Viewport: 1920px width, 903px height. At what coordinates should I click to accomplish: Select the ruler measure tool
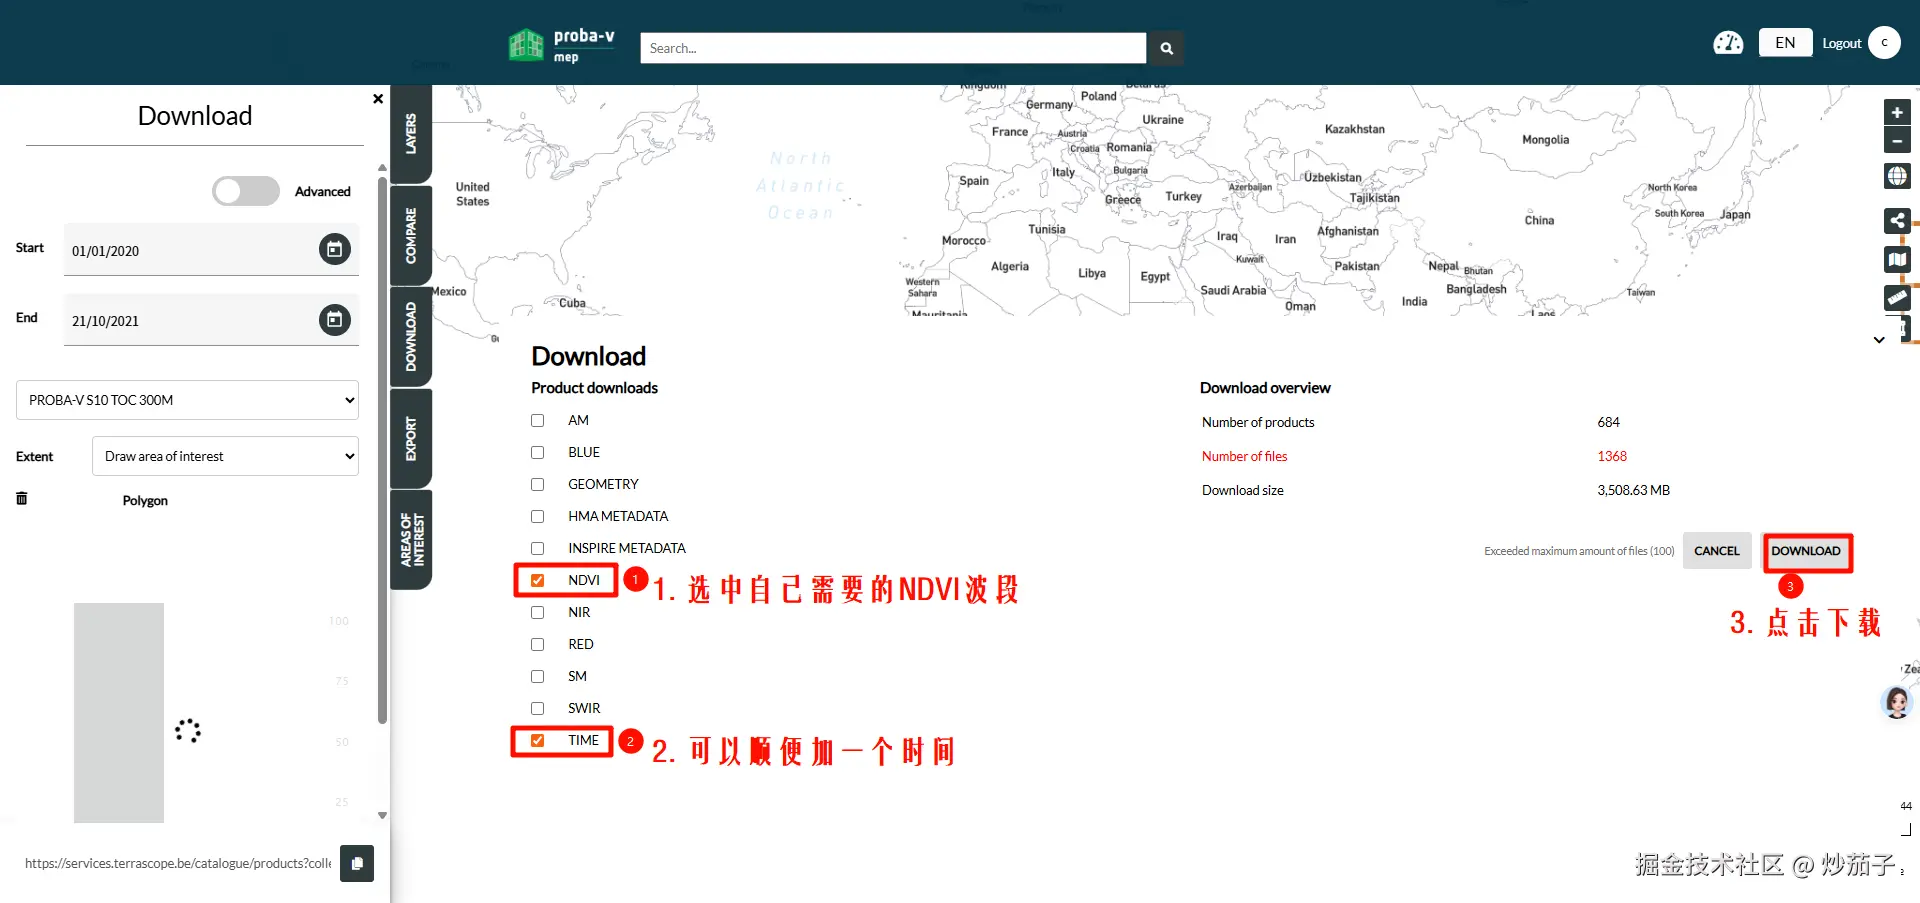1897,298
